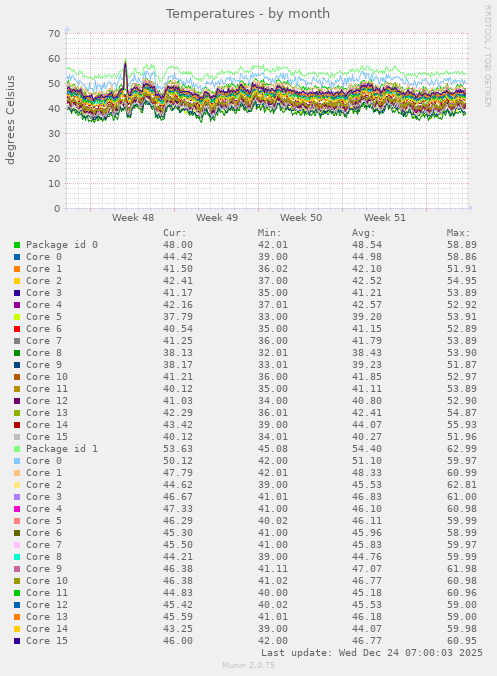Click the spike peak in Week 48
497x676 pixels.
[x=125, y=61]
